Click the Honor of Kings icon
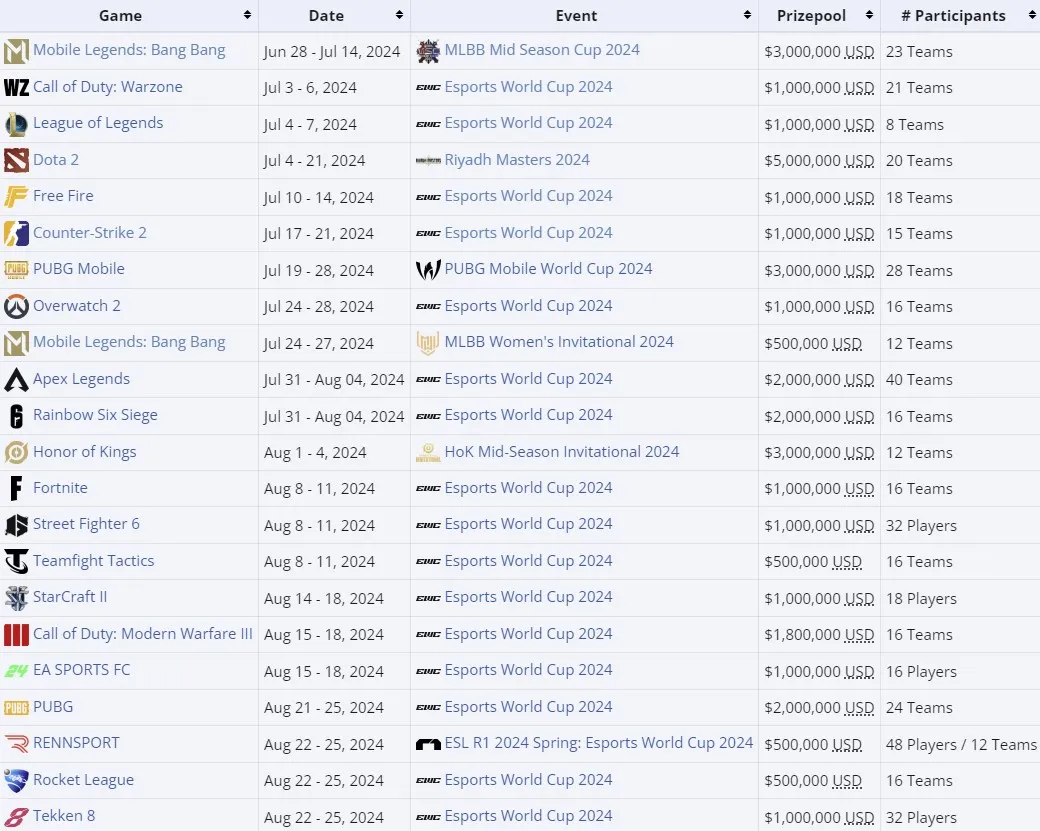The image size is (1040, 831). coord(16,452)
